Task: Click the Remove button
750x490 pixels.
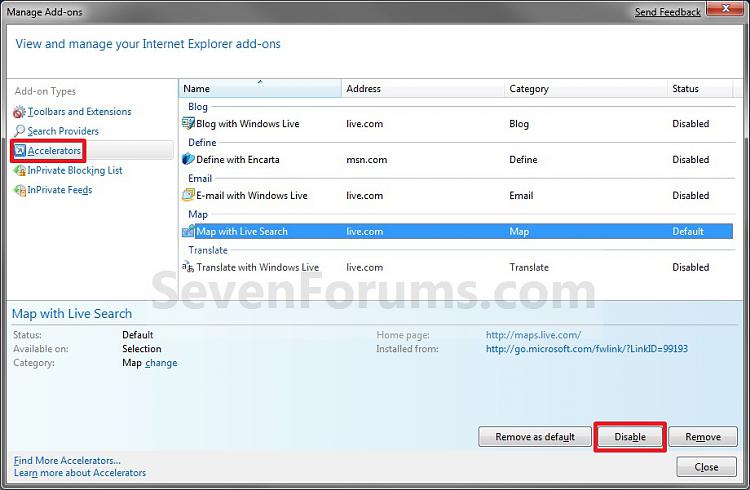Action: pyautogui.click(x=703, y=436)
